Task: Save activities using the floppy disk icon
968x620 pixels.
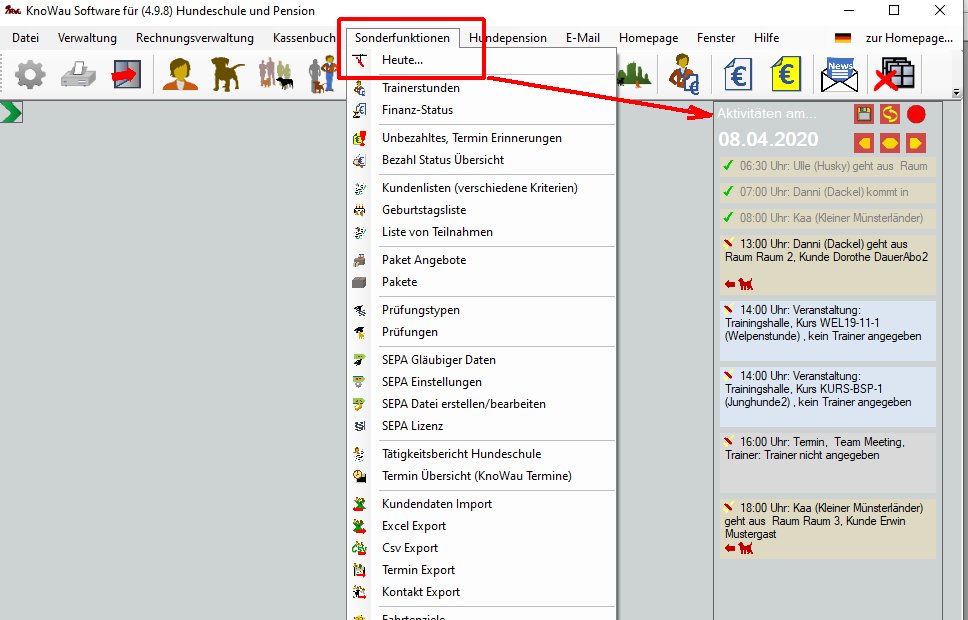Action: pyautogui.click(x=864, y=114)
